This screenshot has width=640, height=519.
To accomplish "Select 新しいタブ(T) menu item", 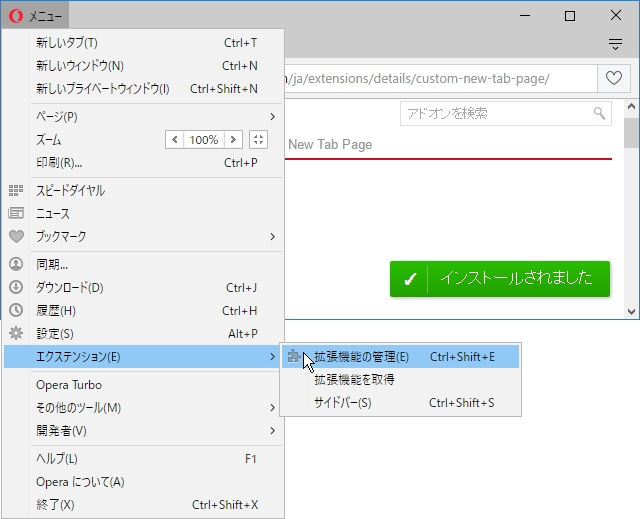I will point(143,42).
